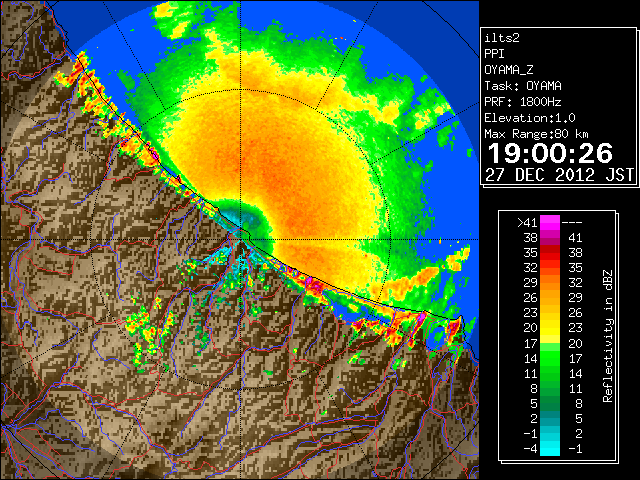Click the 19:00:26 timestamp

[x=551, y=153]
